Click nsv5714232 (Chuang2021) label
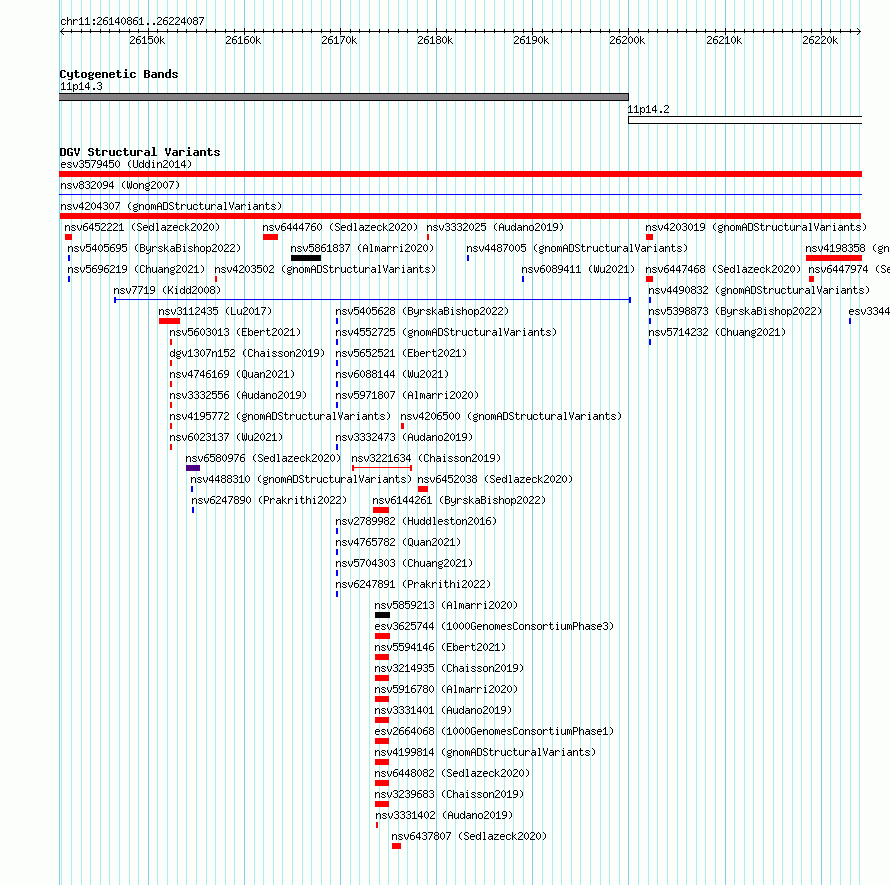The height and width of the screenshot is (885, 890). 717,332
